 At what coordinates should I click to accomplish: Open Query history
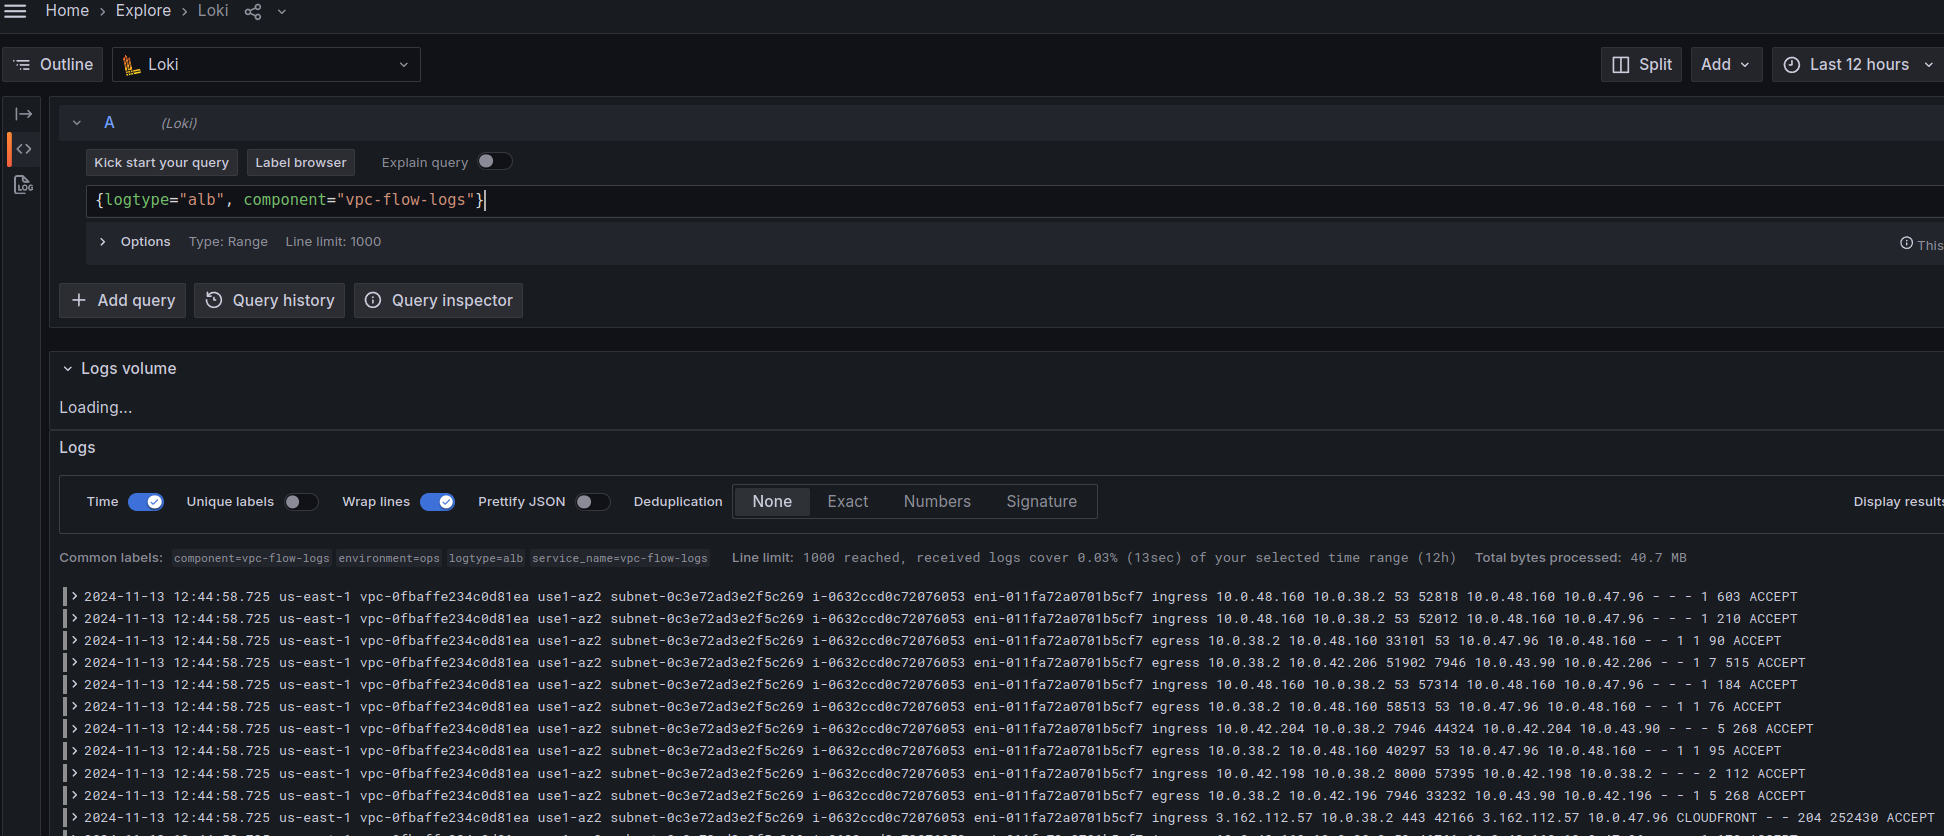270,300
